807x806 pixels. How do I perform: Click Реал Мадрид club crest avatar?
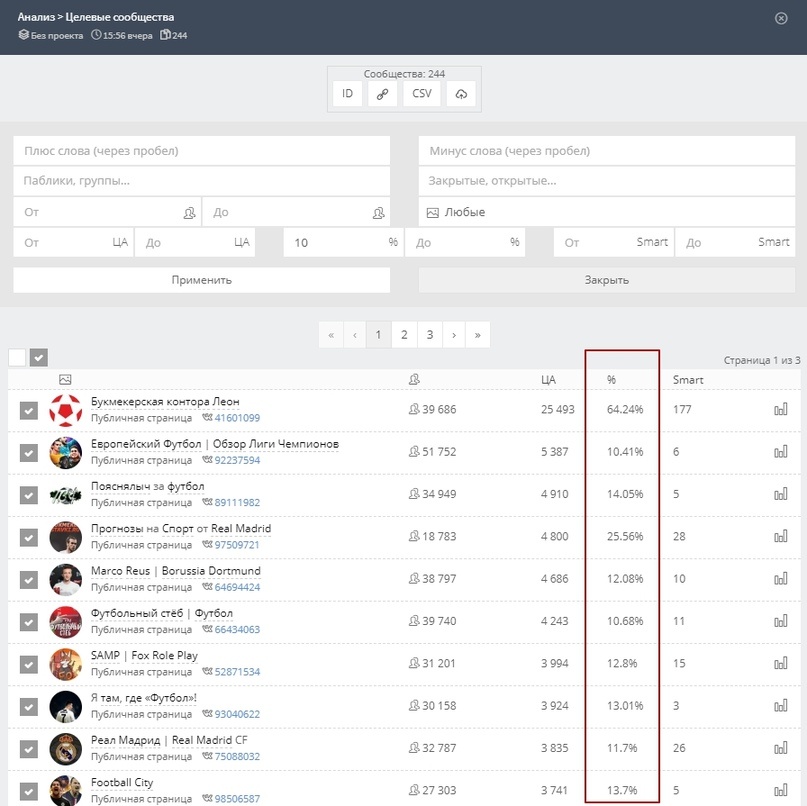65,749
